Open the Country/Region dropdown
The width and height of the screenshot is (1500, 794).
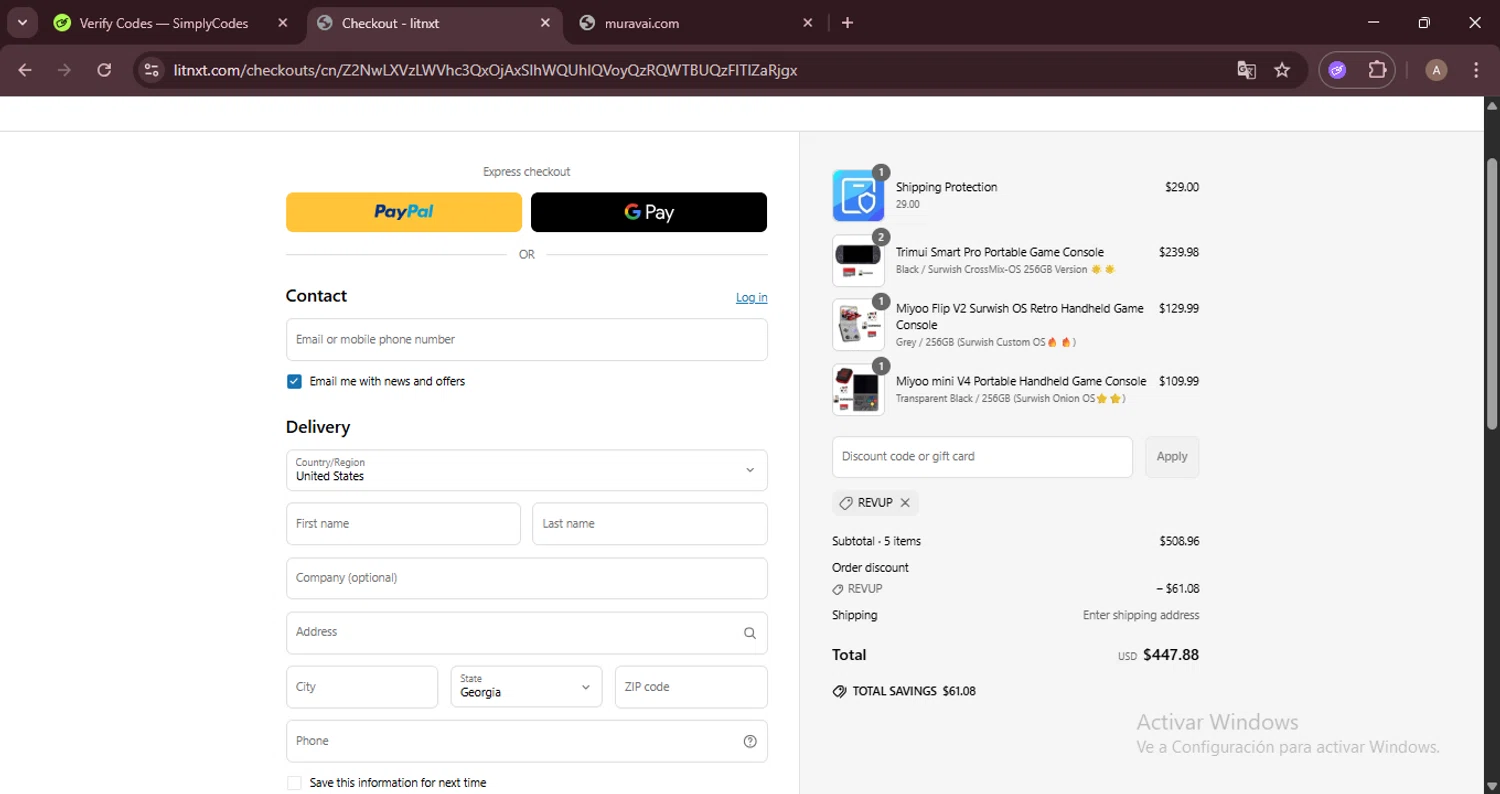point(527,470)
